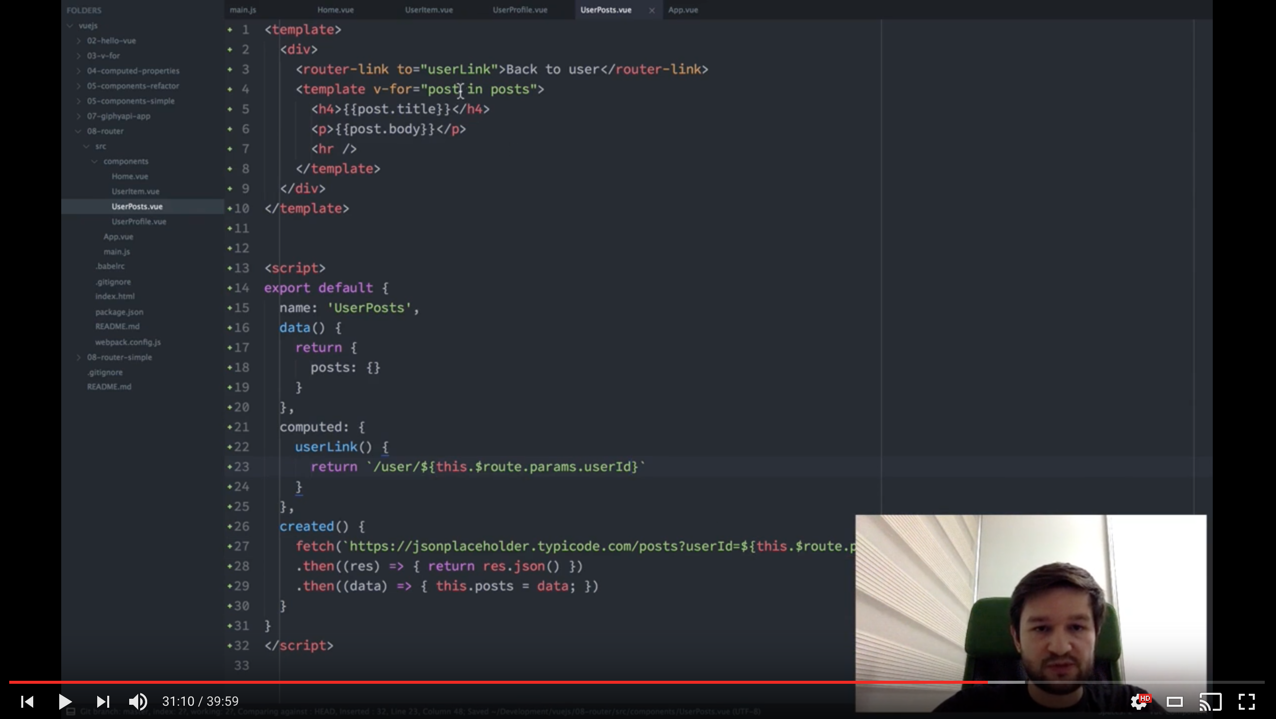
Task: Open webpack.config.js in the sidebar
Action: point(128,342)
